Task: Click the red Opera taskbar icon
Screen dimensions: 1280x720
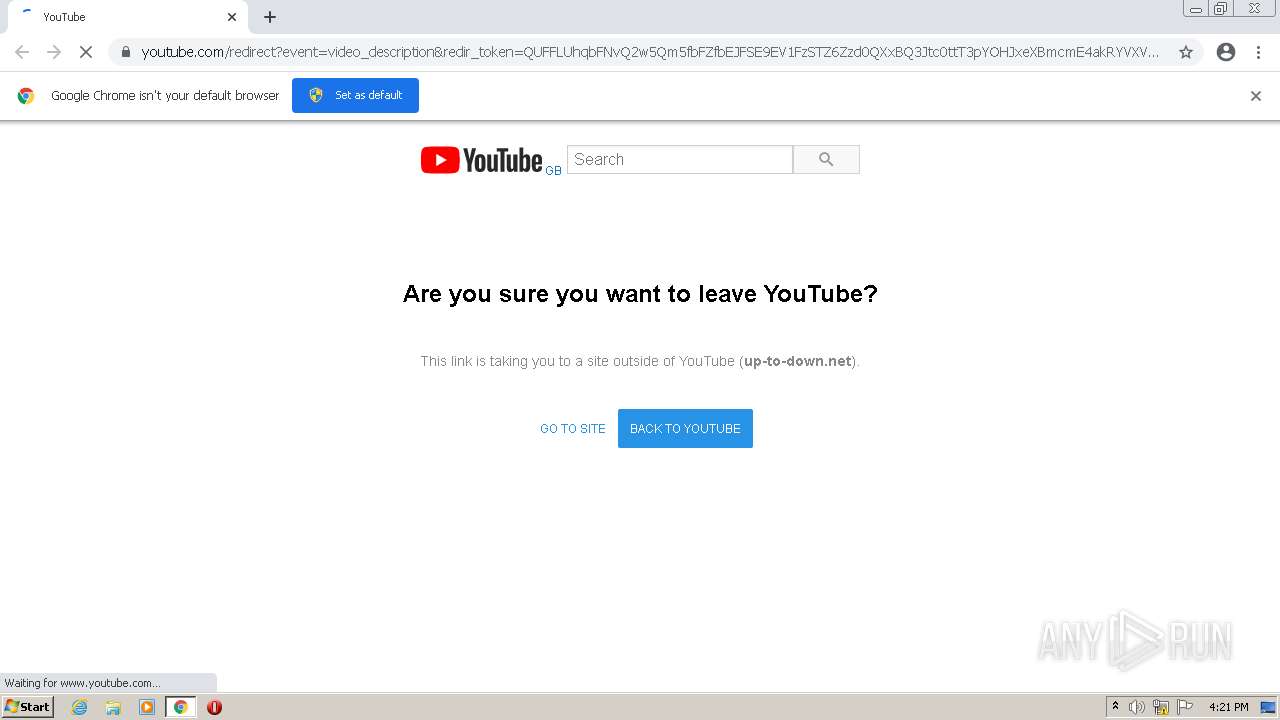Action: point(214,707)
